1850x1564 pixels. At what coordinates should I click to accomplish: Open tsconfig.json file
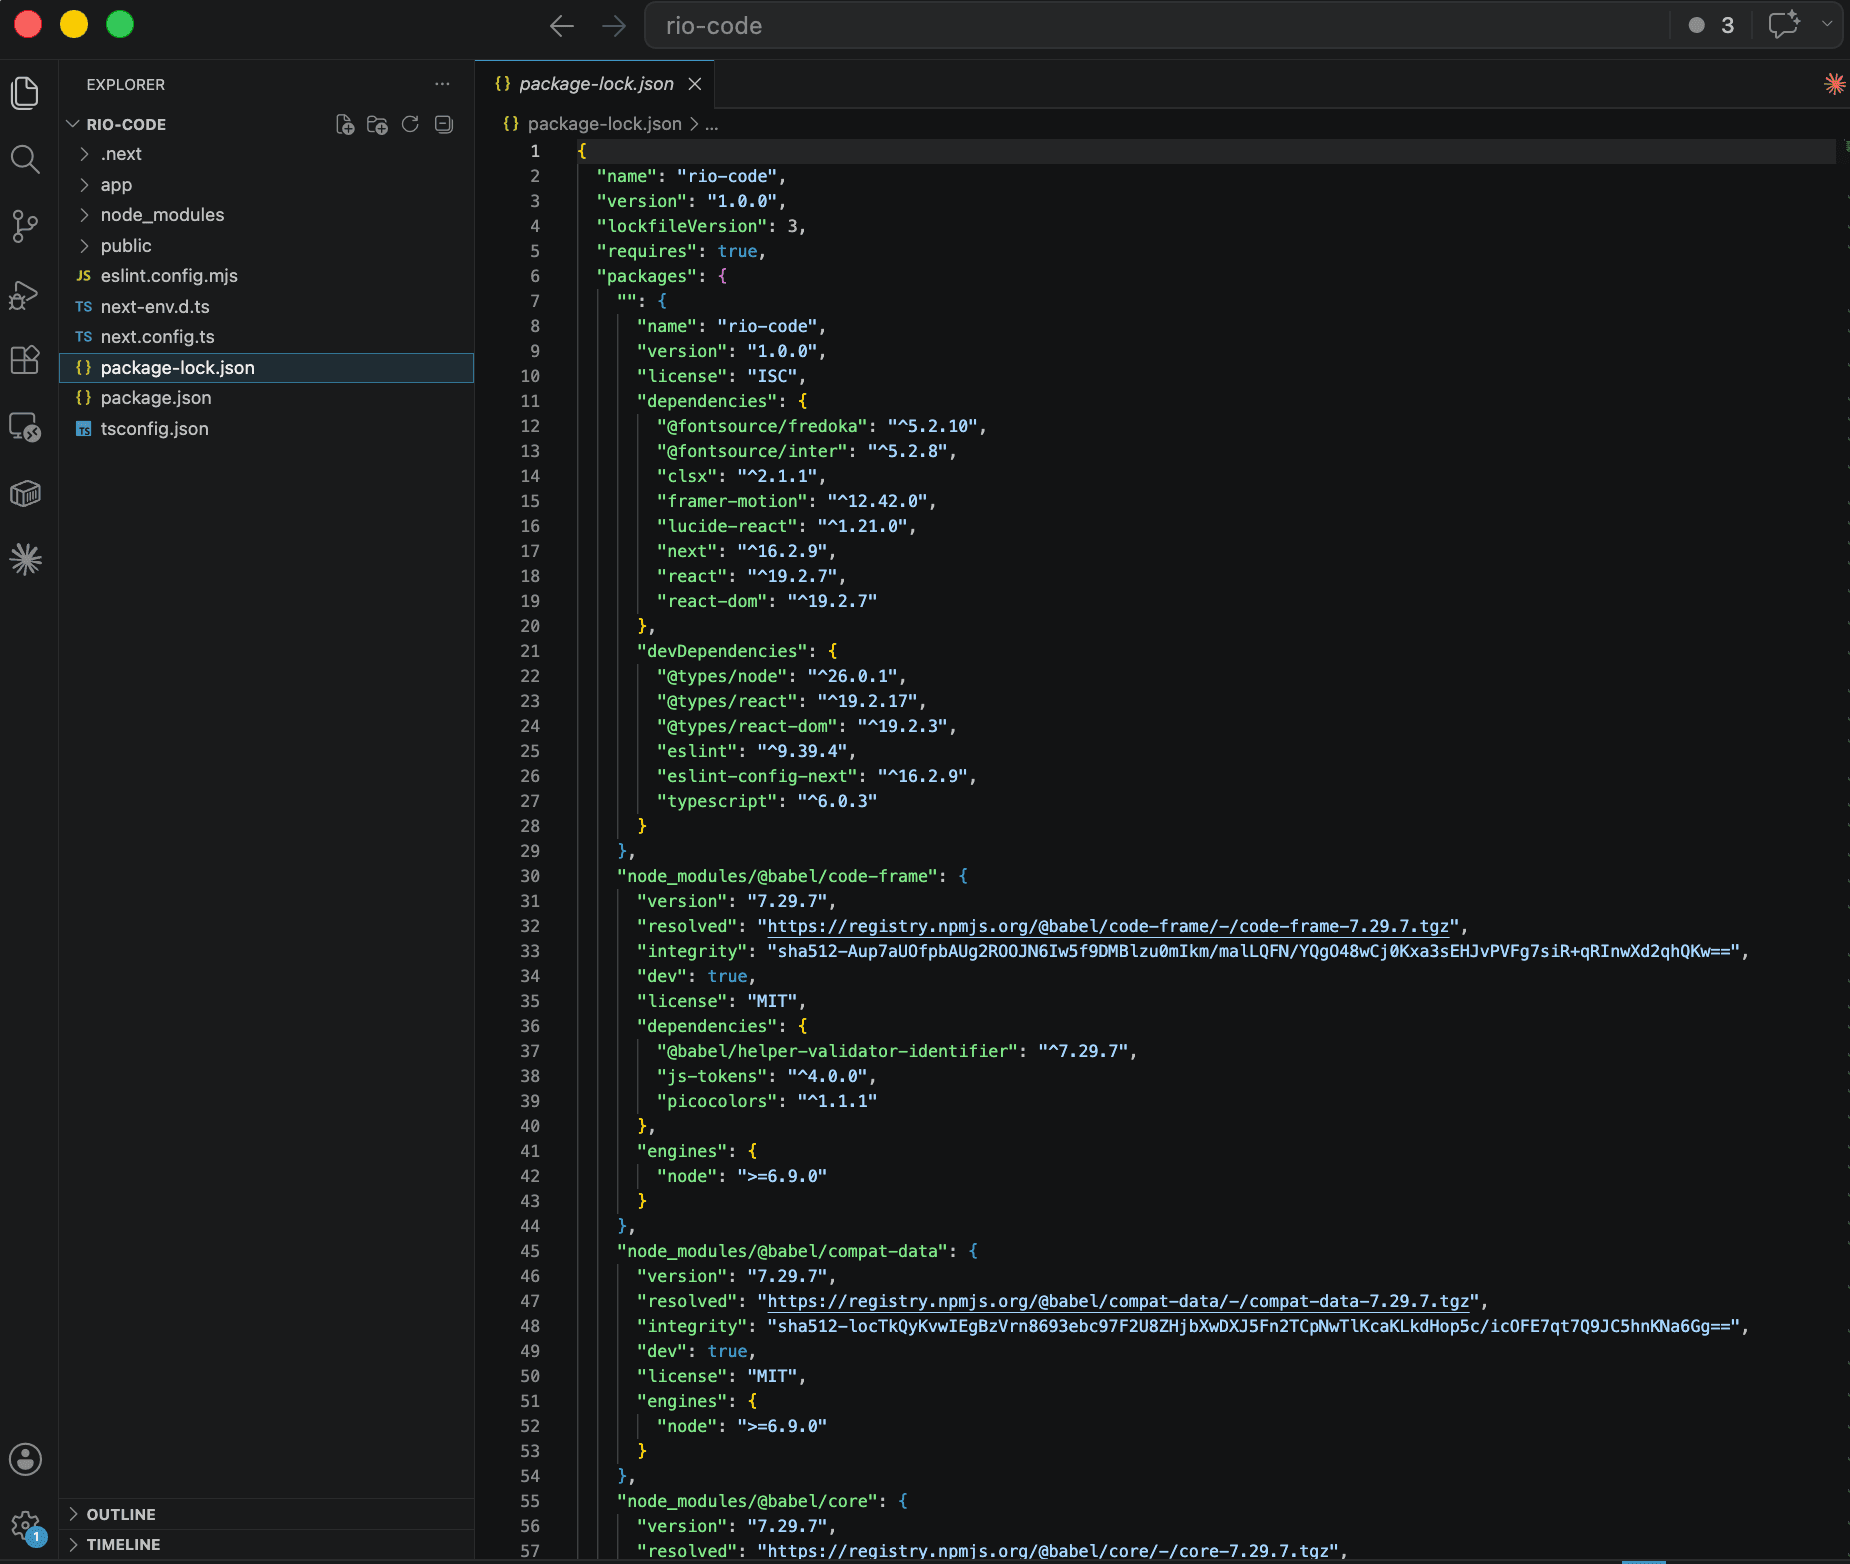click(266, 429)
